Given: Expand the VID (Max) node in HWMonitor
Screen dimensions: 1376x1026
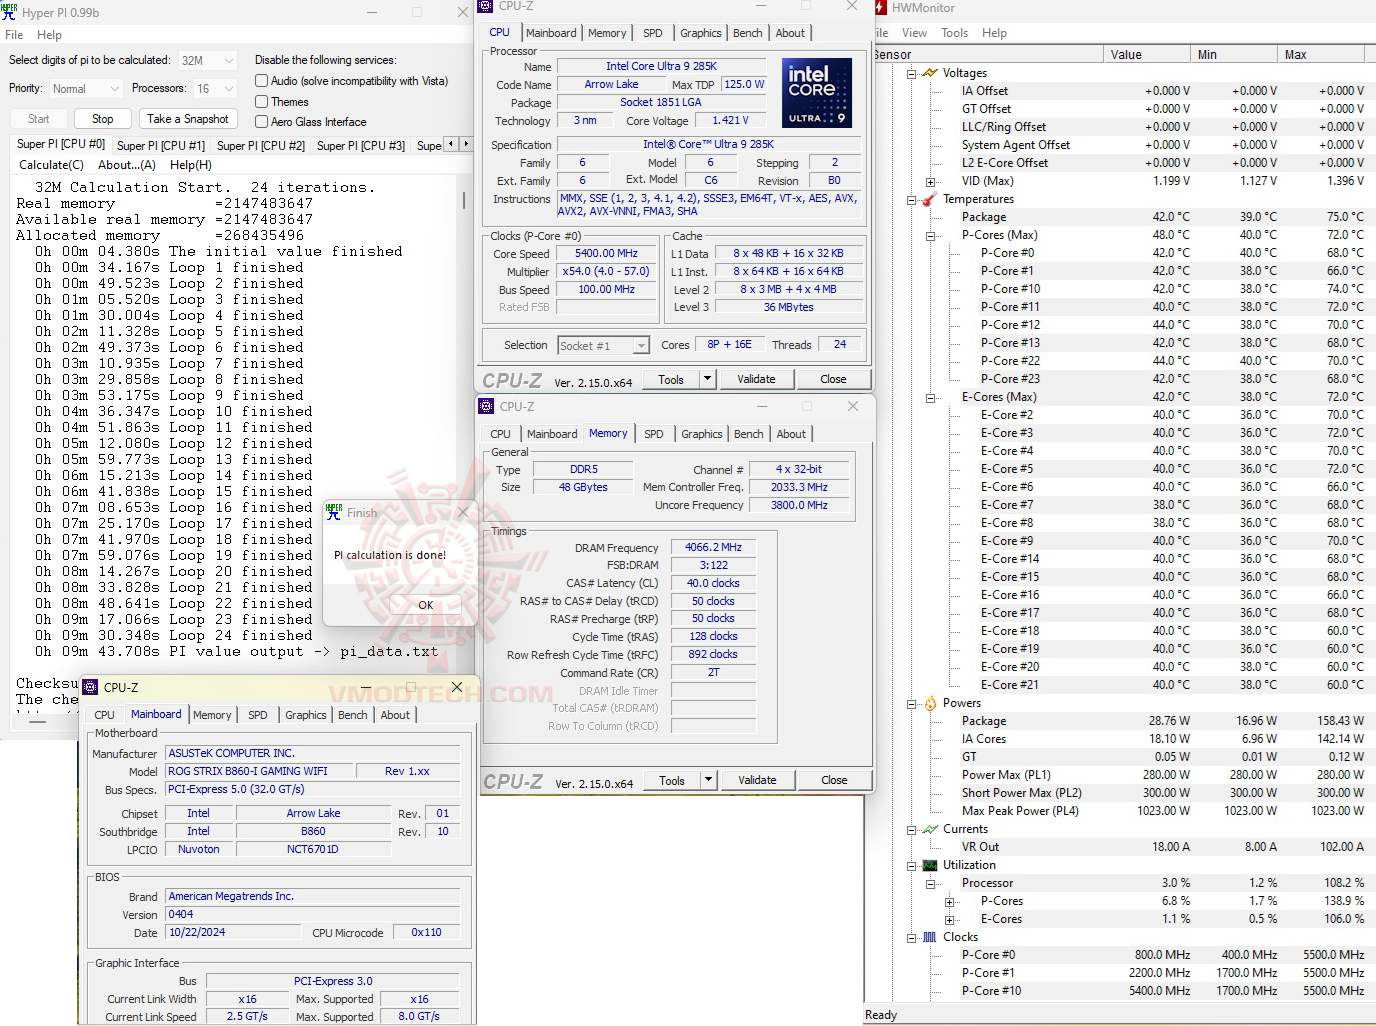Looking at the screenshot, I should pyautogui.click(x=930, y=182).
